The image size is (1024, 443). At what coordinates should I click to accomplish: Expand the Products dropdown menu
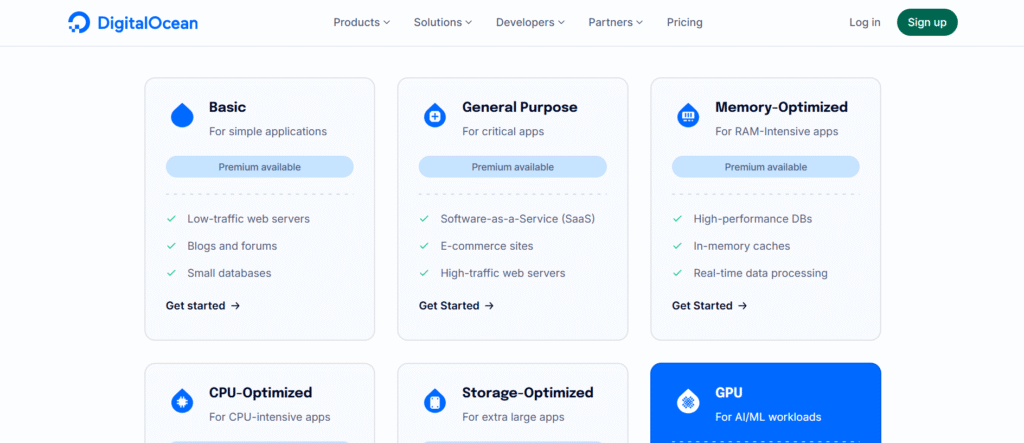[x=361, y=22]
